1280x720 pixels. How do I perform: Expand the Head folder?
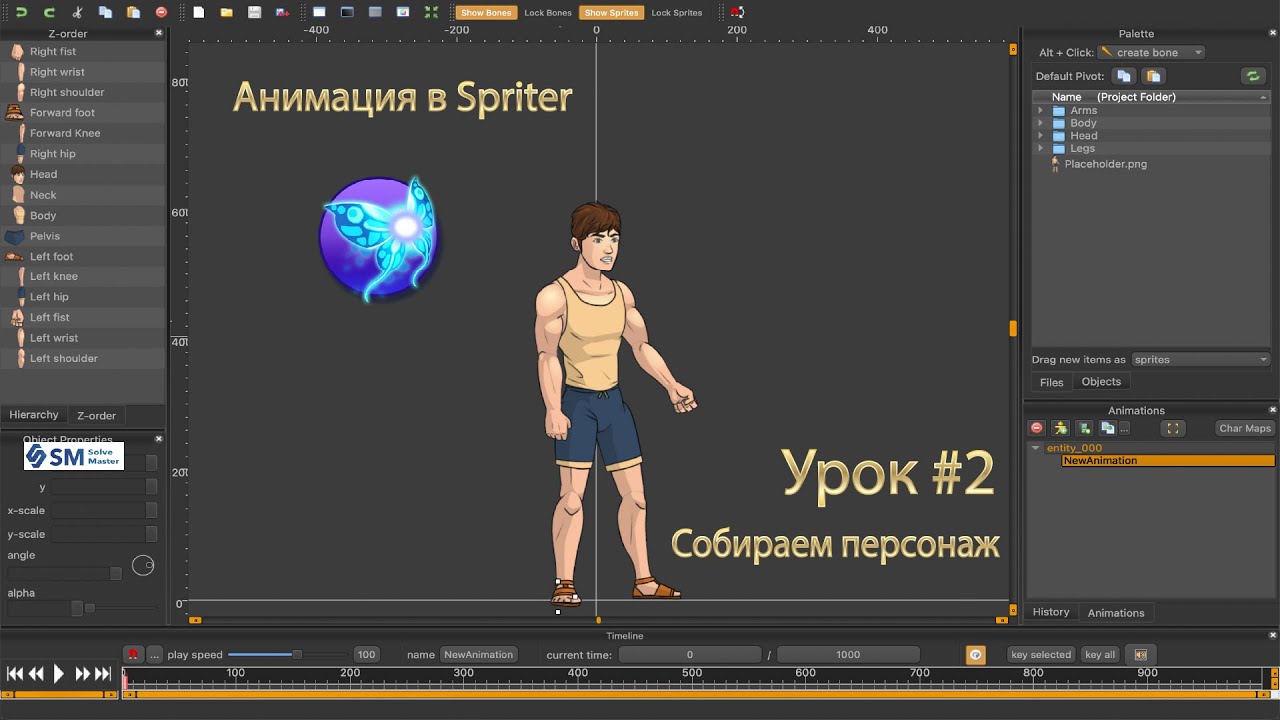point(1040,136)
